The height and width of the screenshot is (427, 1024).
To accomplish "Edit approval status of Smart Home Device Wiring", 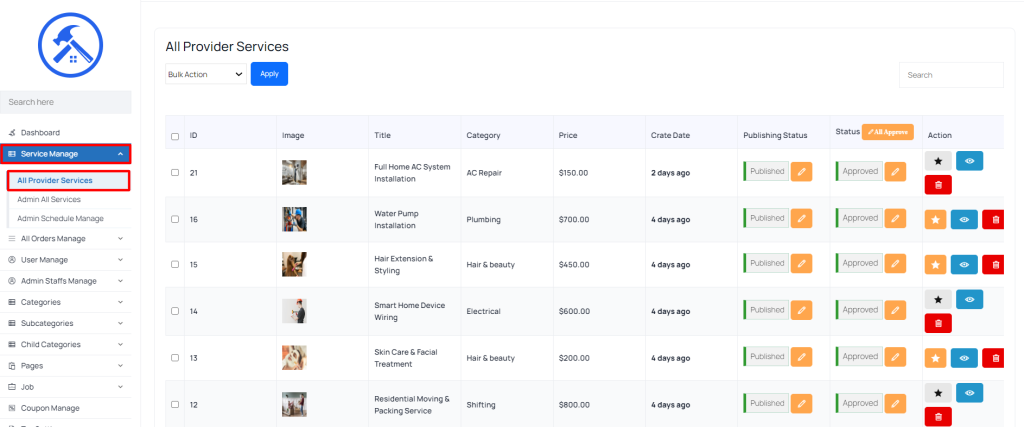I will 895,310.
